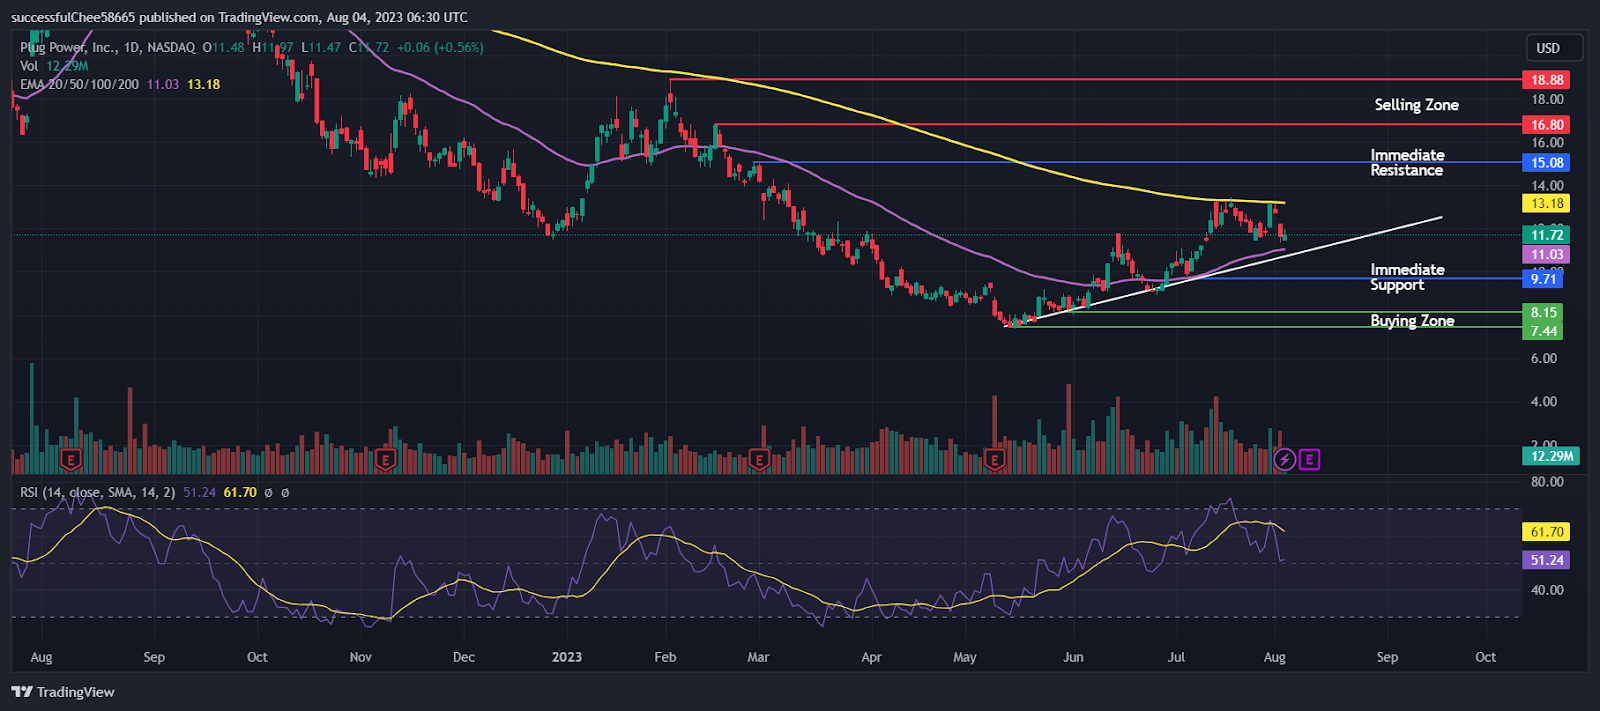Screen dimensions: 1600x711
Task: Open the USD currency selector
Action: tap(1548, 48)
